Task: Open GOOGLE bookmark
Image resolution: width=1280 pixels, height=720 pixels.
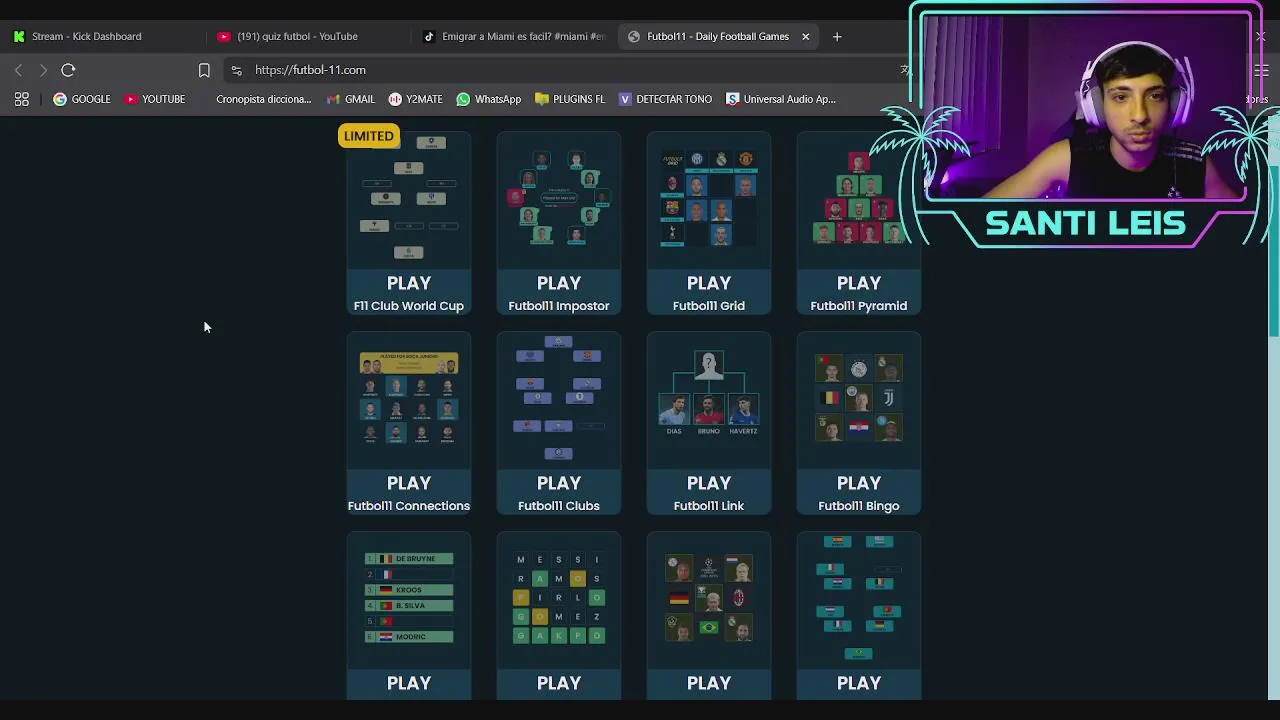Action: (x=82, y=99)
